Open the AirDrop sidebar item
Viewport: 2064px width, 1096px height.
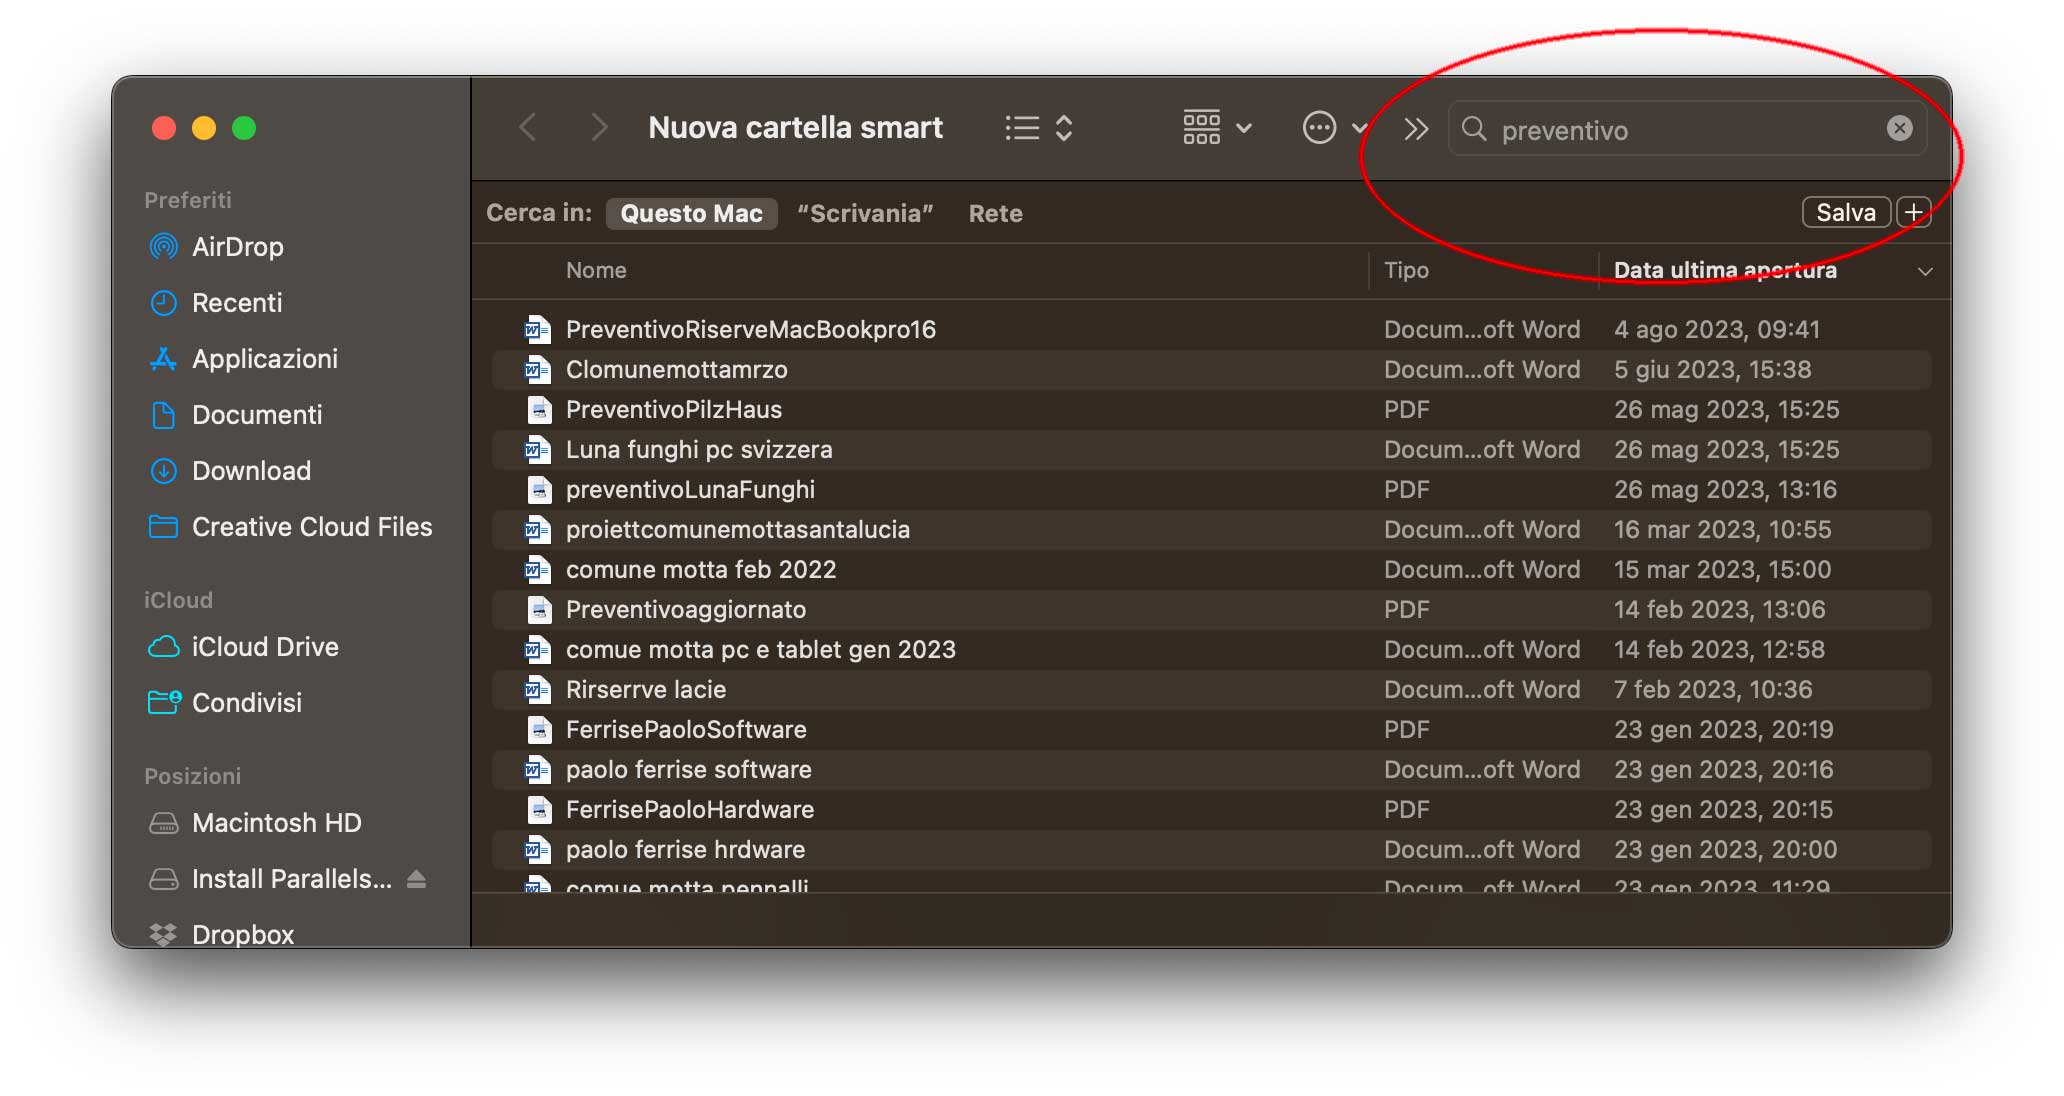(x=237, y=246)
